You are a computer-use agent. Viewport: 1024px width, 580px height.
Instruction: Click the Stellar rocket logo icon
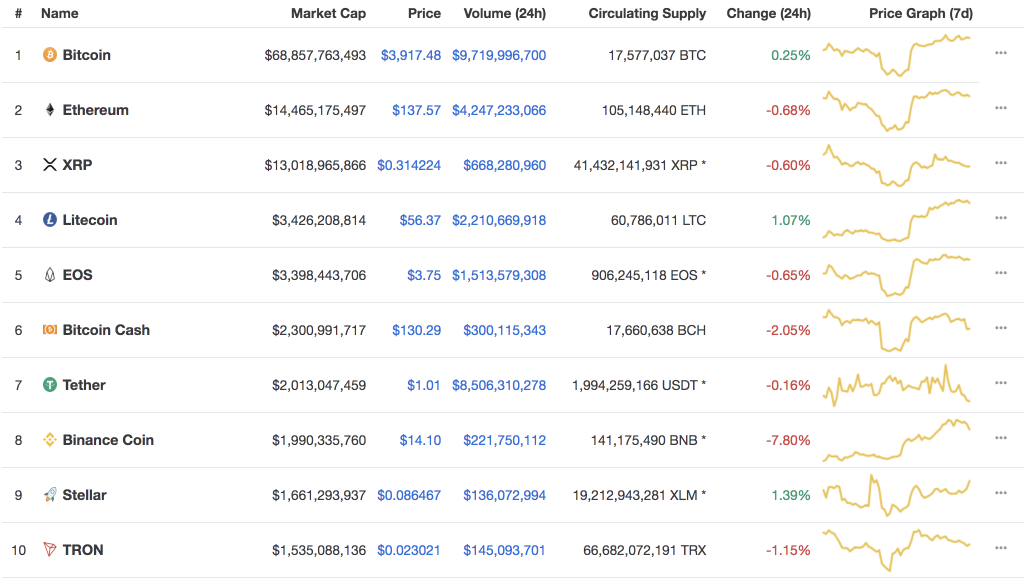(50, 494)
